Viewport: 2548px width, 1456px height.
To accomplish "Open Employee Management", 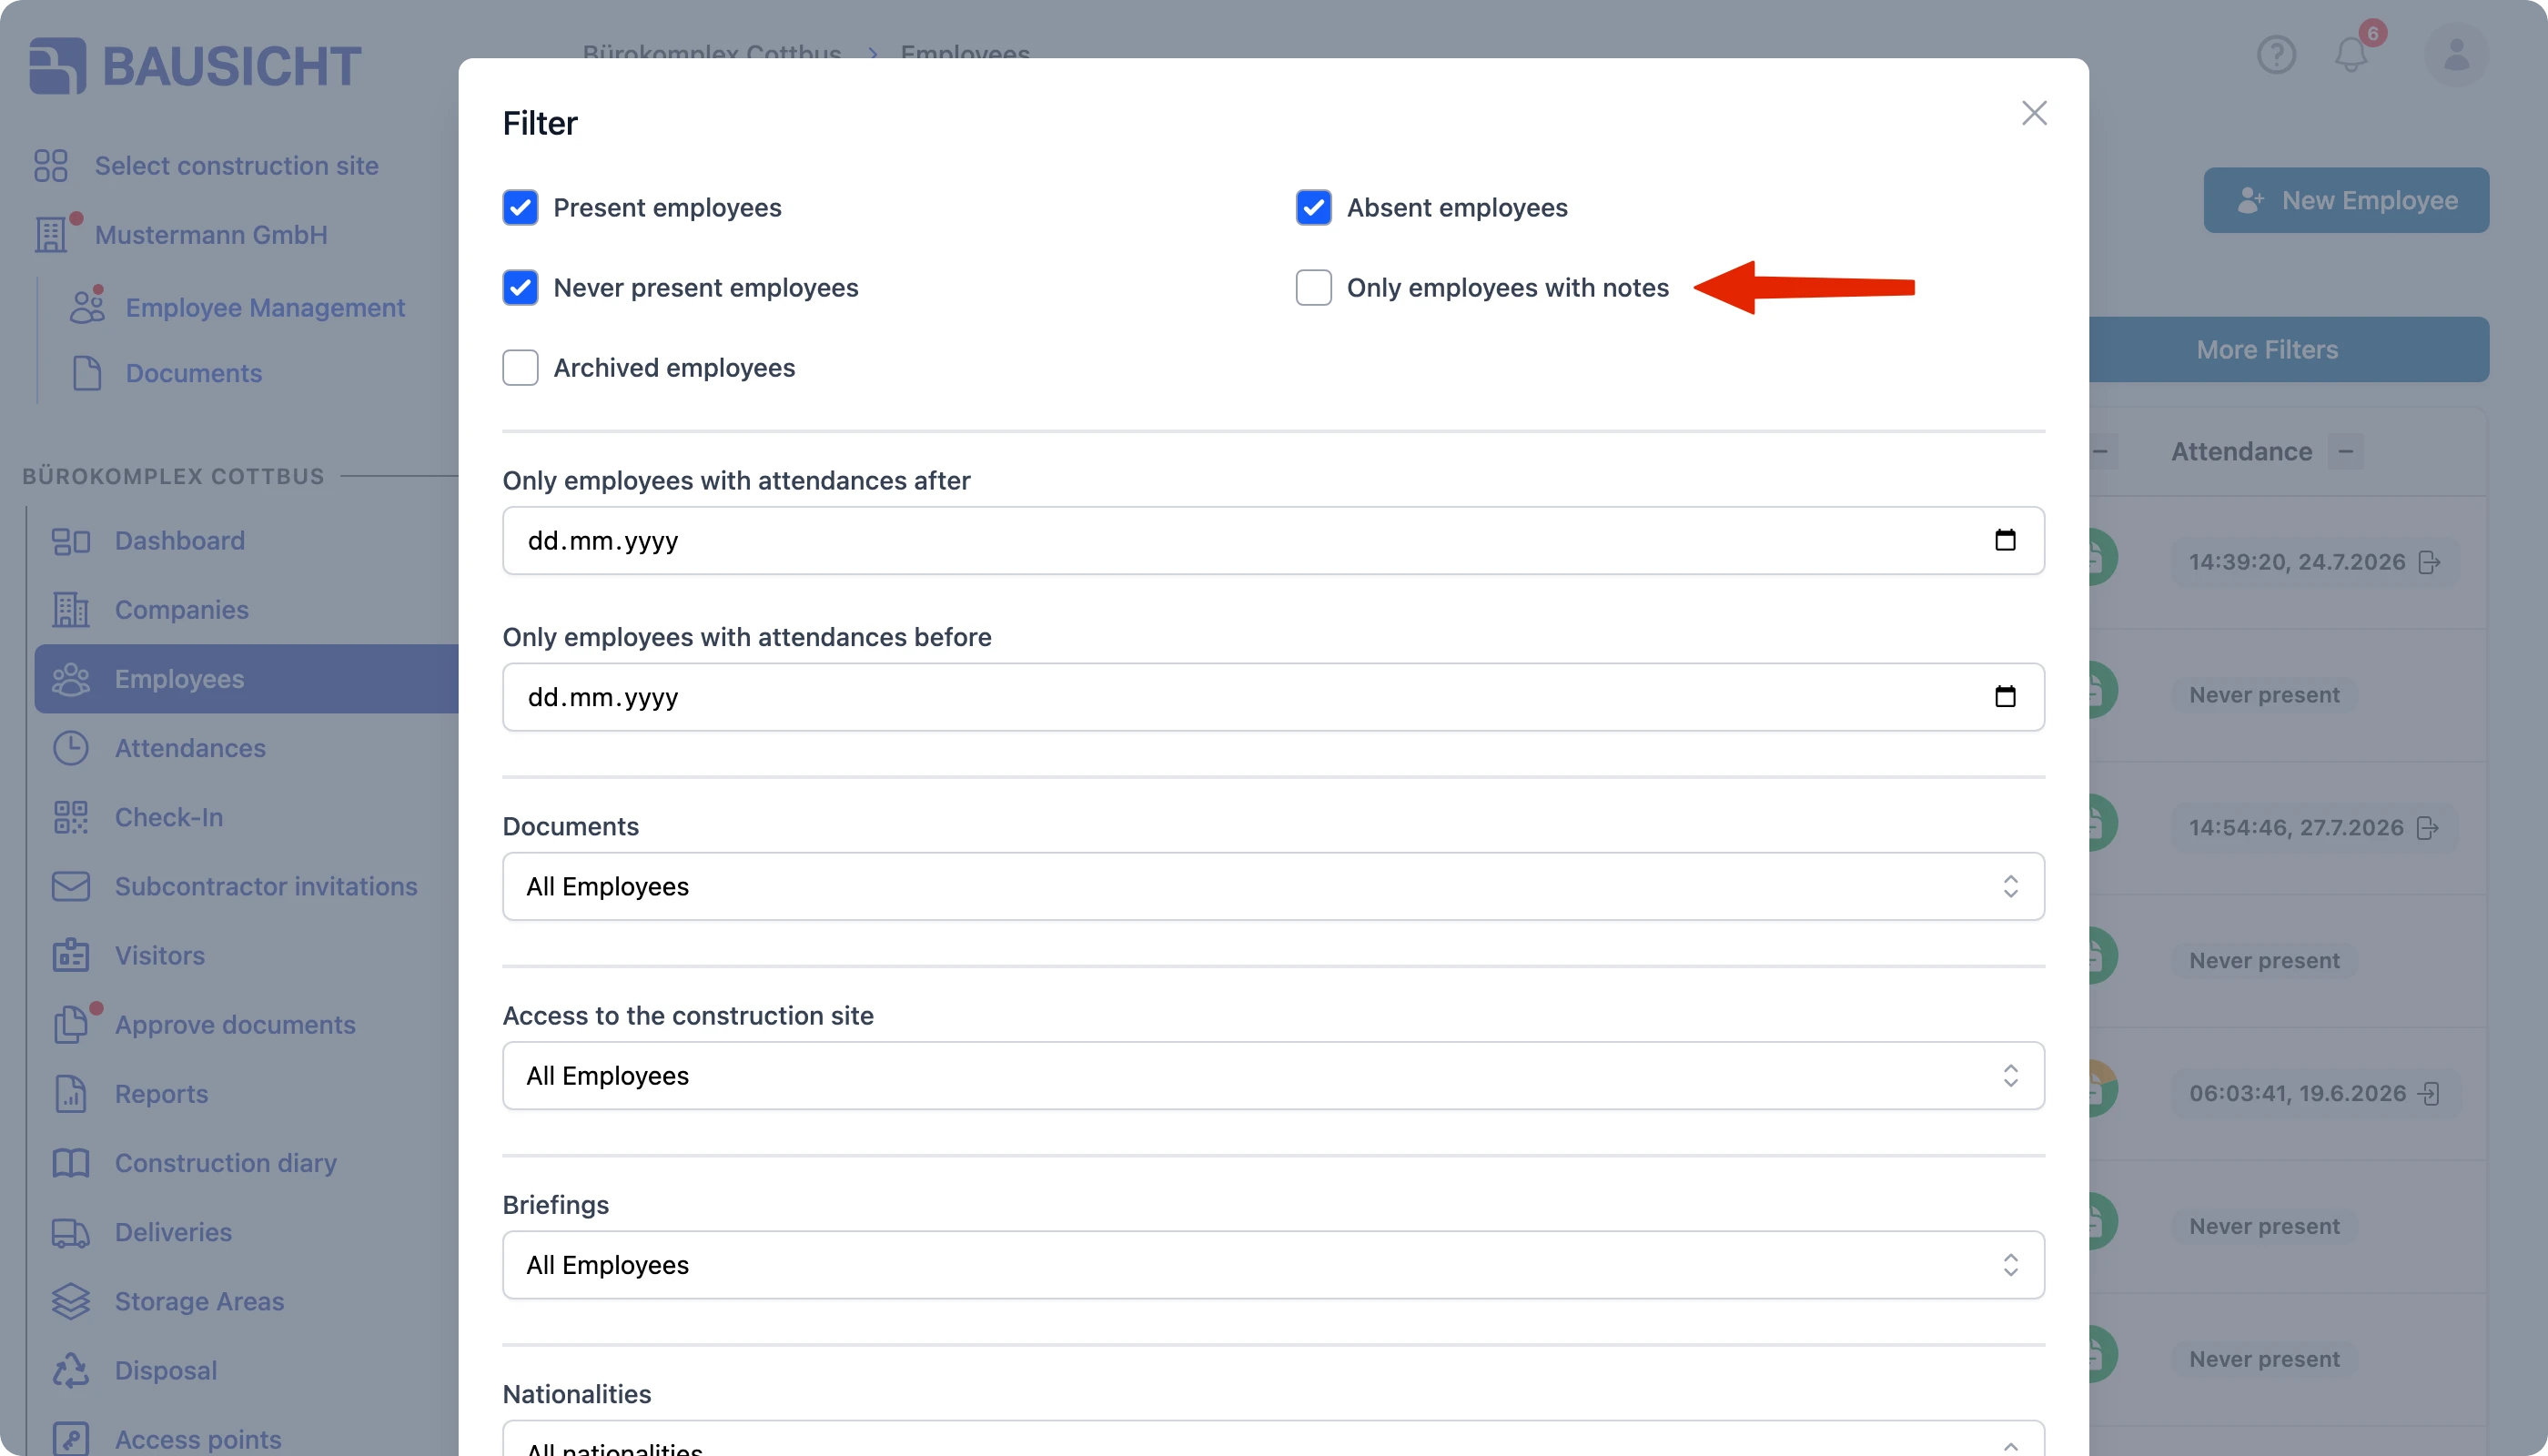I will (265, 307).
